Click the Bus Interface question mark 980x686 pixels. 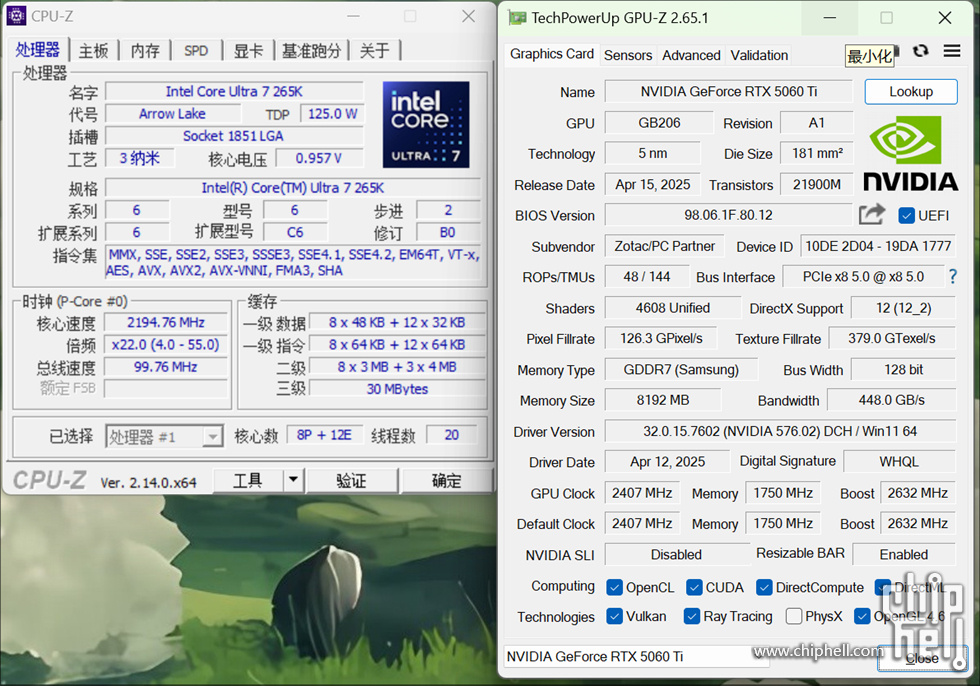pos(952,276)
